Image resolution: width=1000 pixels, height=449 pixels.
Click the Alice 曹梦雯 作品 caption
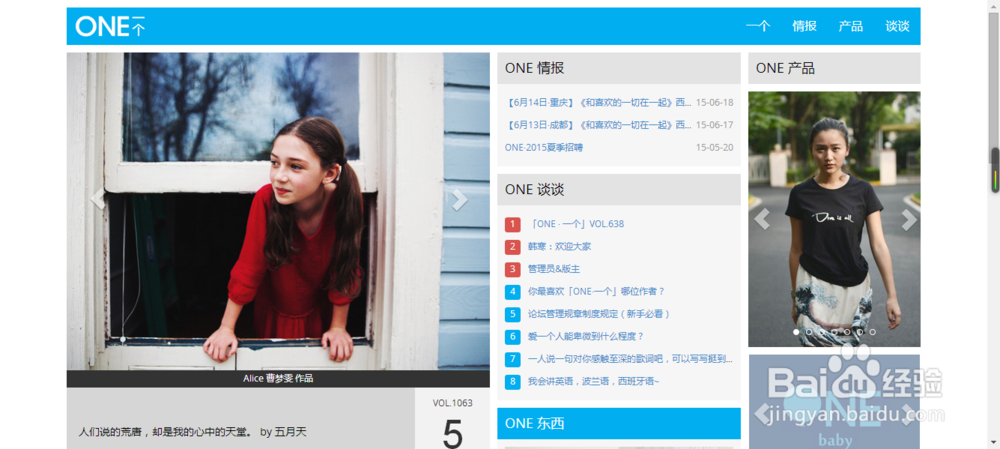278,378
